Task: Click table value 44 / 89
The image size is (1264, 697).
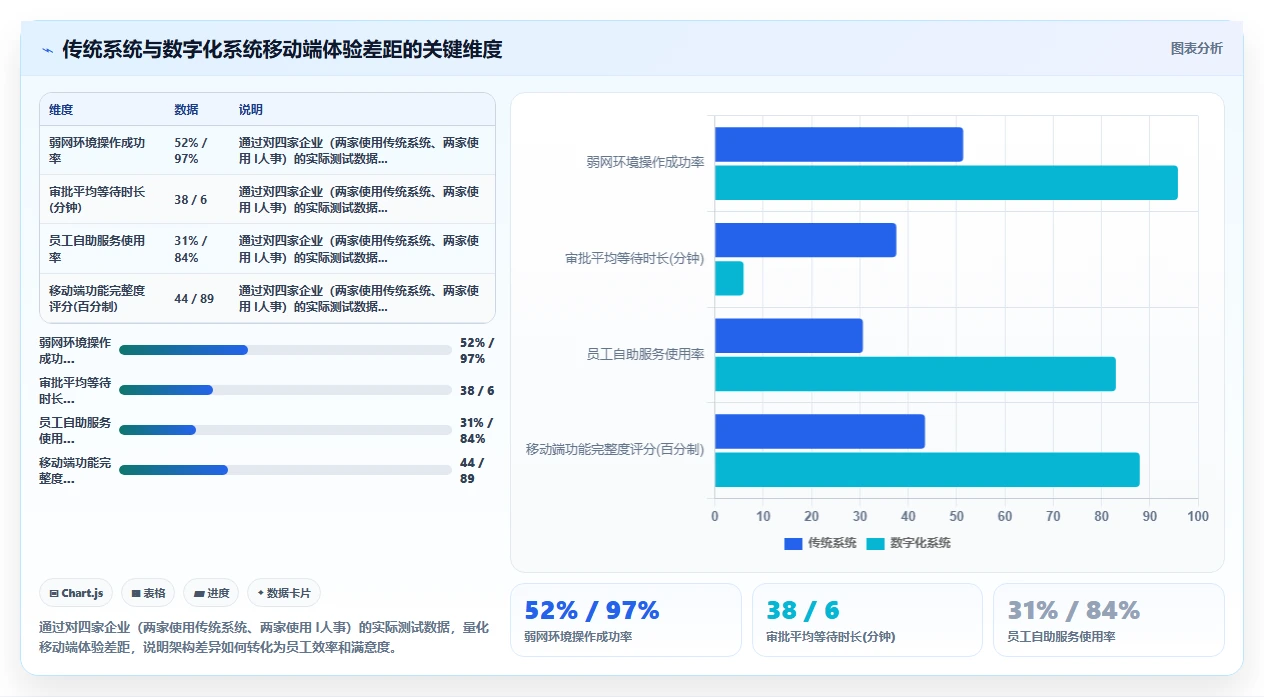Action: [x=194, y=298]
